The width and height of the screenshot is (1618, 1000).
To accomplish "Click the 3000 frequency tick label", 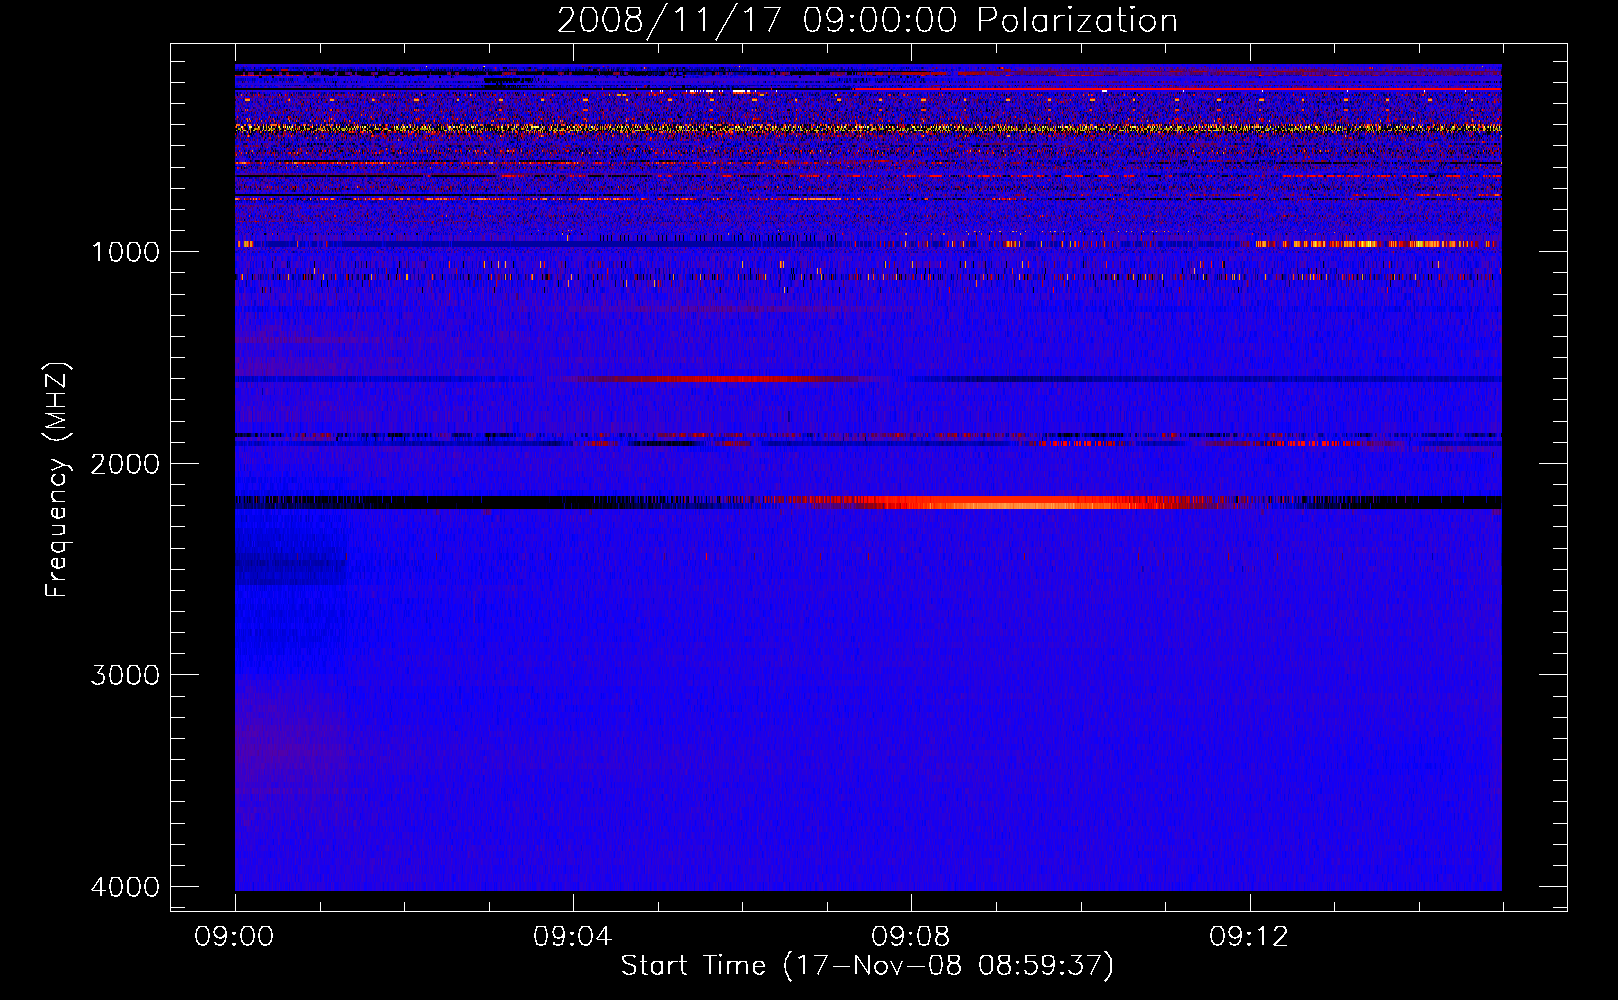I will 125,675.
